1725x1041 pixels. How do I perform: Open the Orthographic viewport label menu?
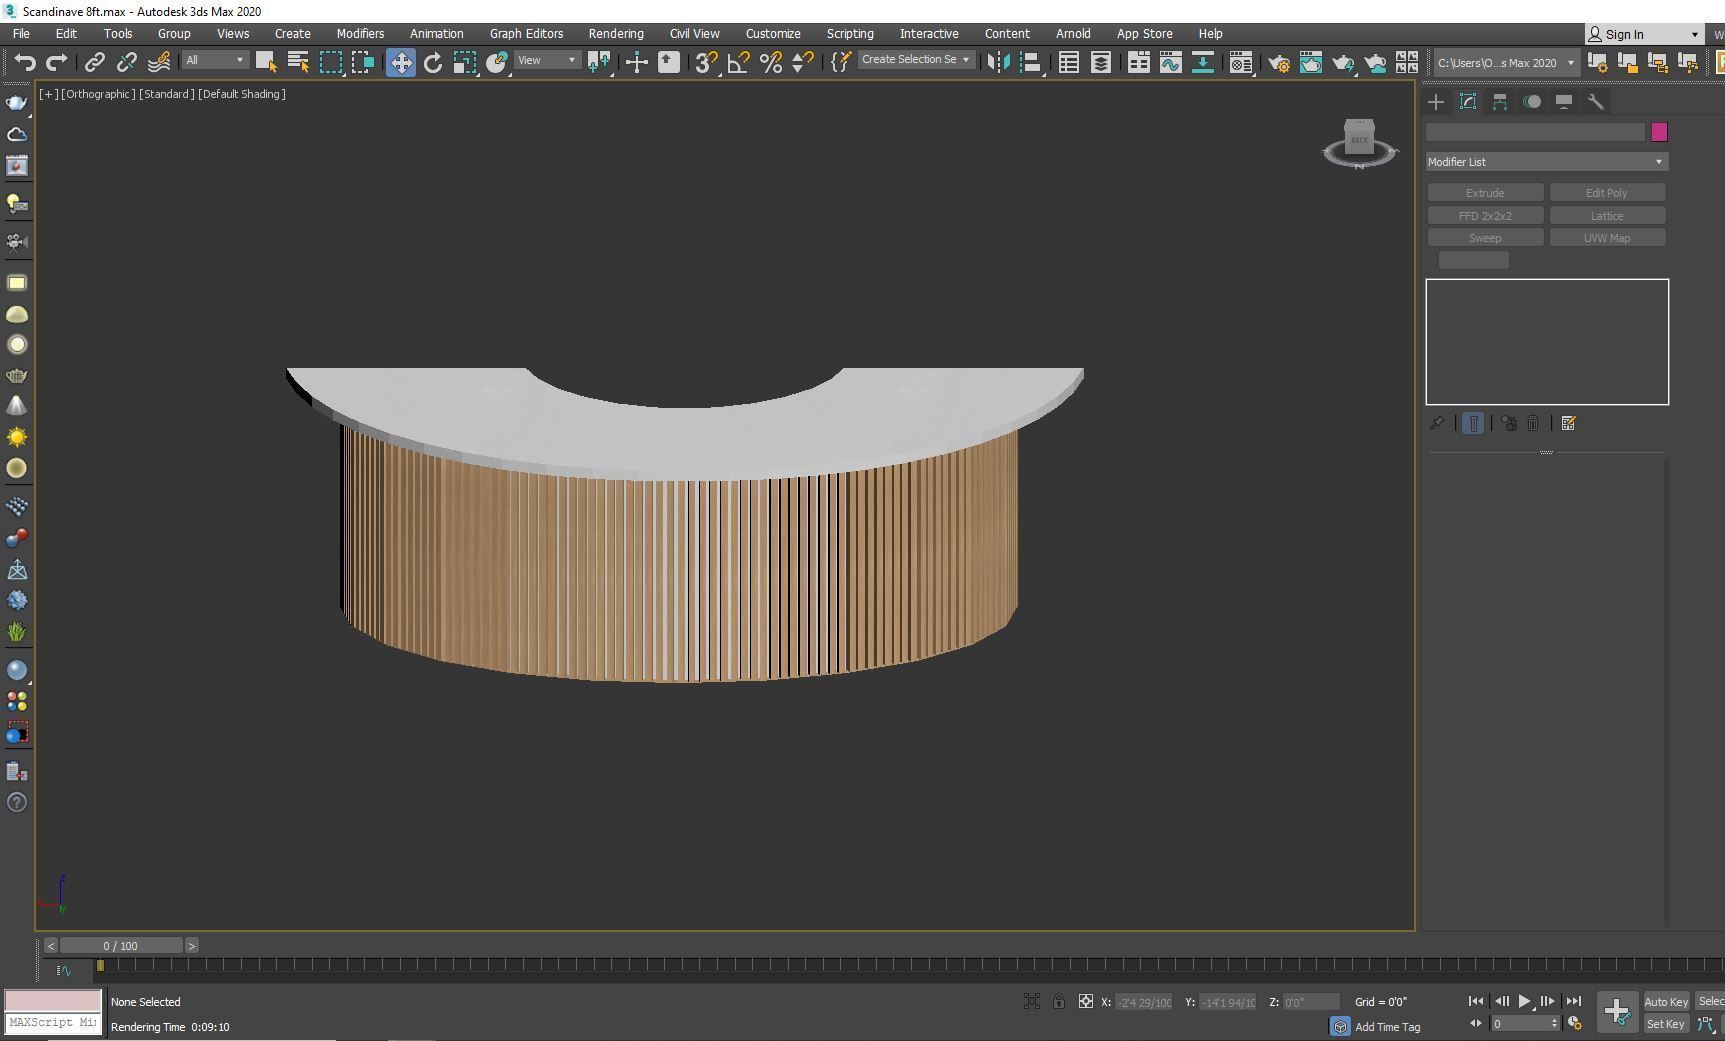[98, 94]
